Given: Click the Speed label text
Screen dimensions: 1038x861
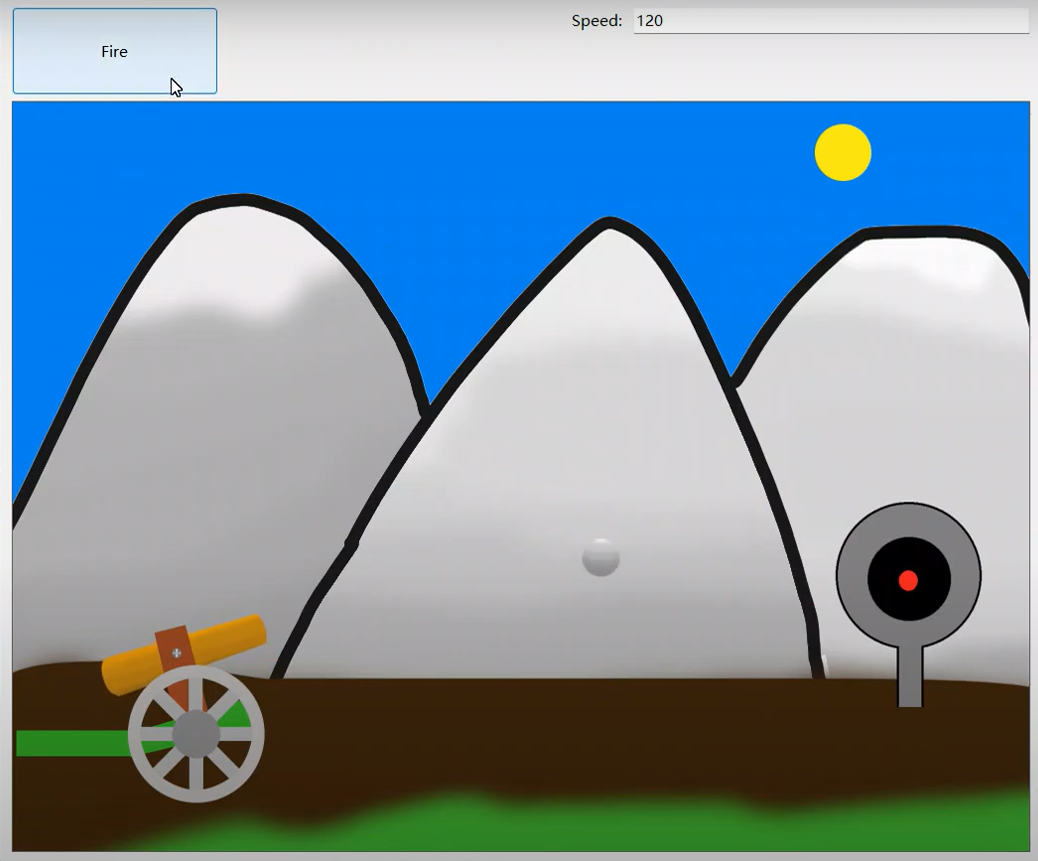Looking at the screenshot, I should tap(595, 18).
